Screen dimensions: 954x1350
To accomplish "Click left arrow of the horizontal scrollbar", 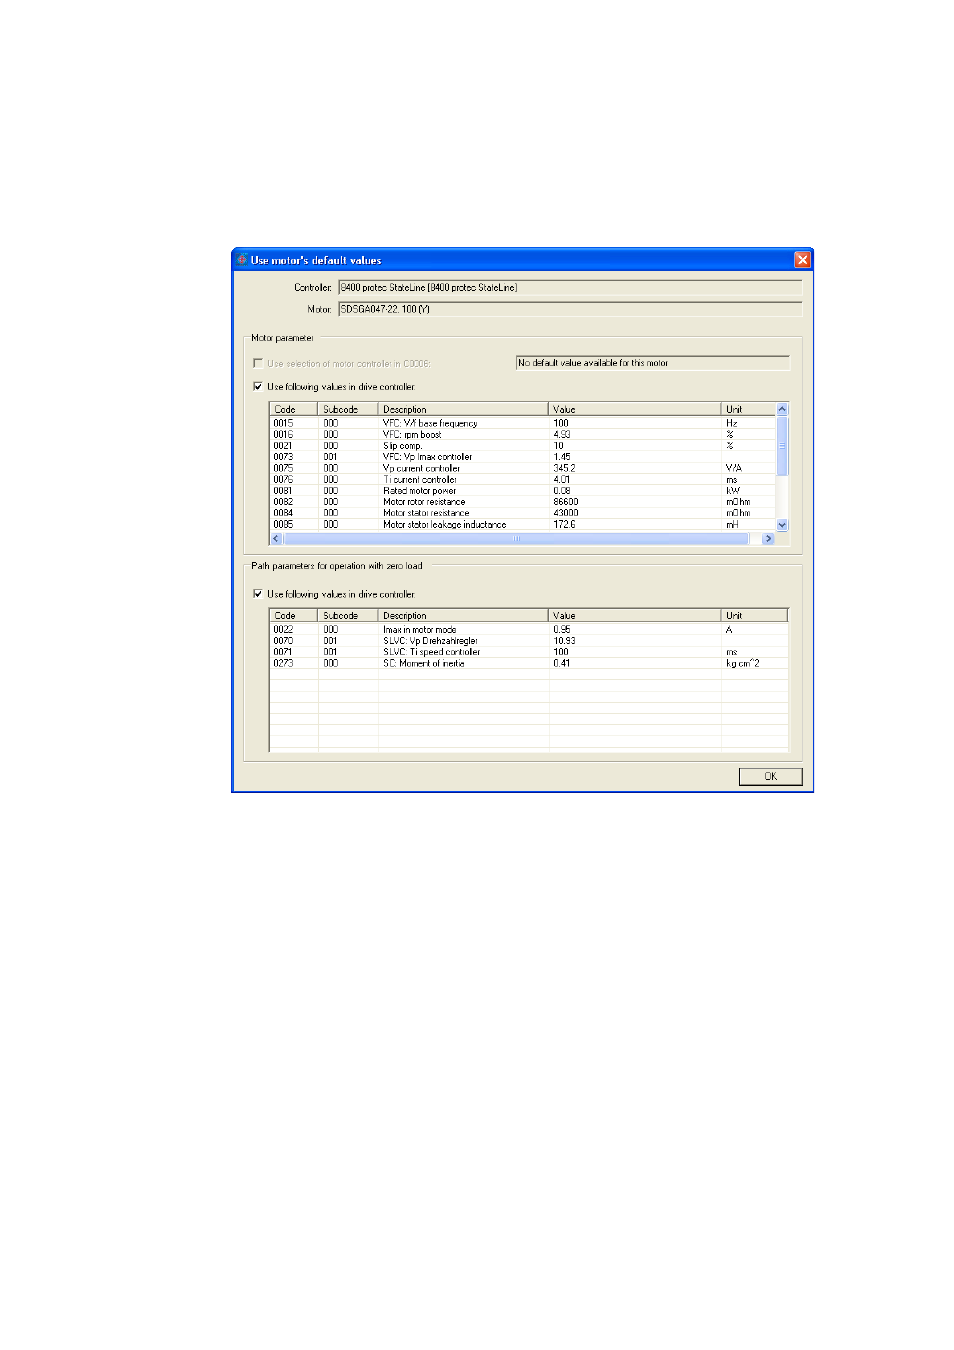I will (x=277, y=539).
